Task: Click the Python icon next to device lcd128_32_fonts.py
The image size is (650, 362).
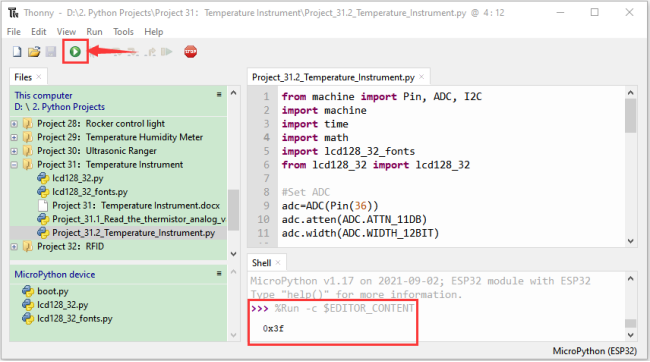Action: tap(28, 318)
